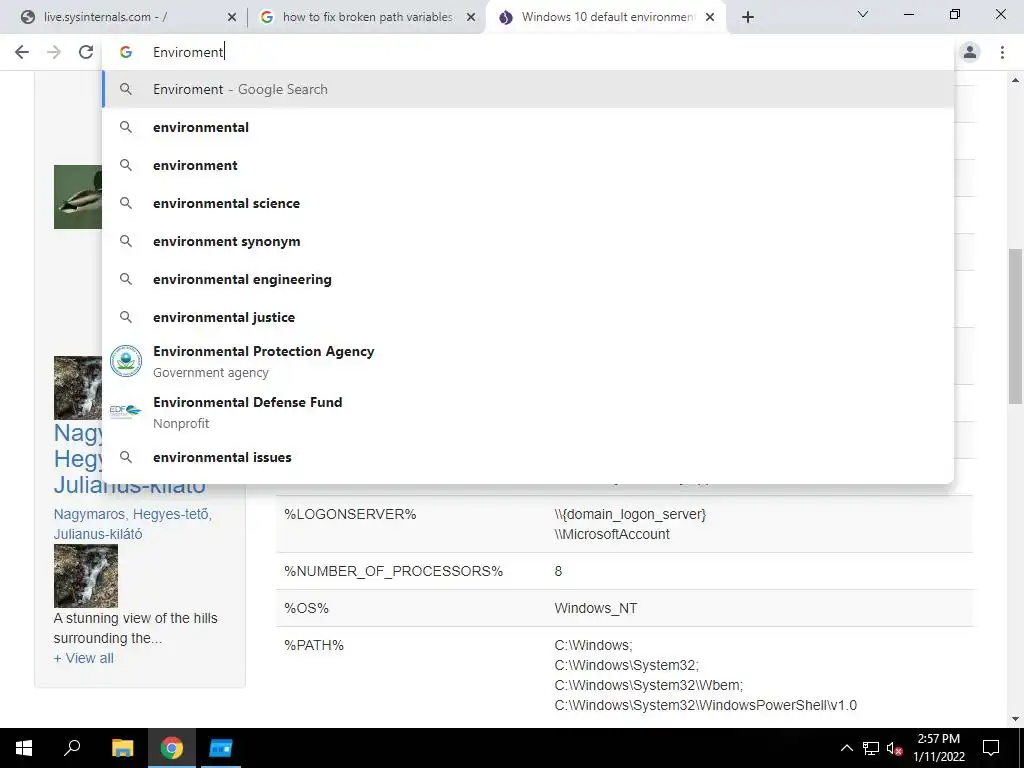Select the 'environment' suggestion
The image size is (1024, 768).
point(528,165)
